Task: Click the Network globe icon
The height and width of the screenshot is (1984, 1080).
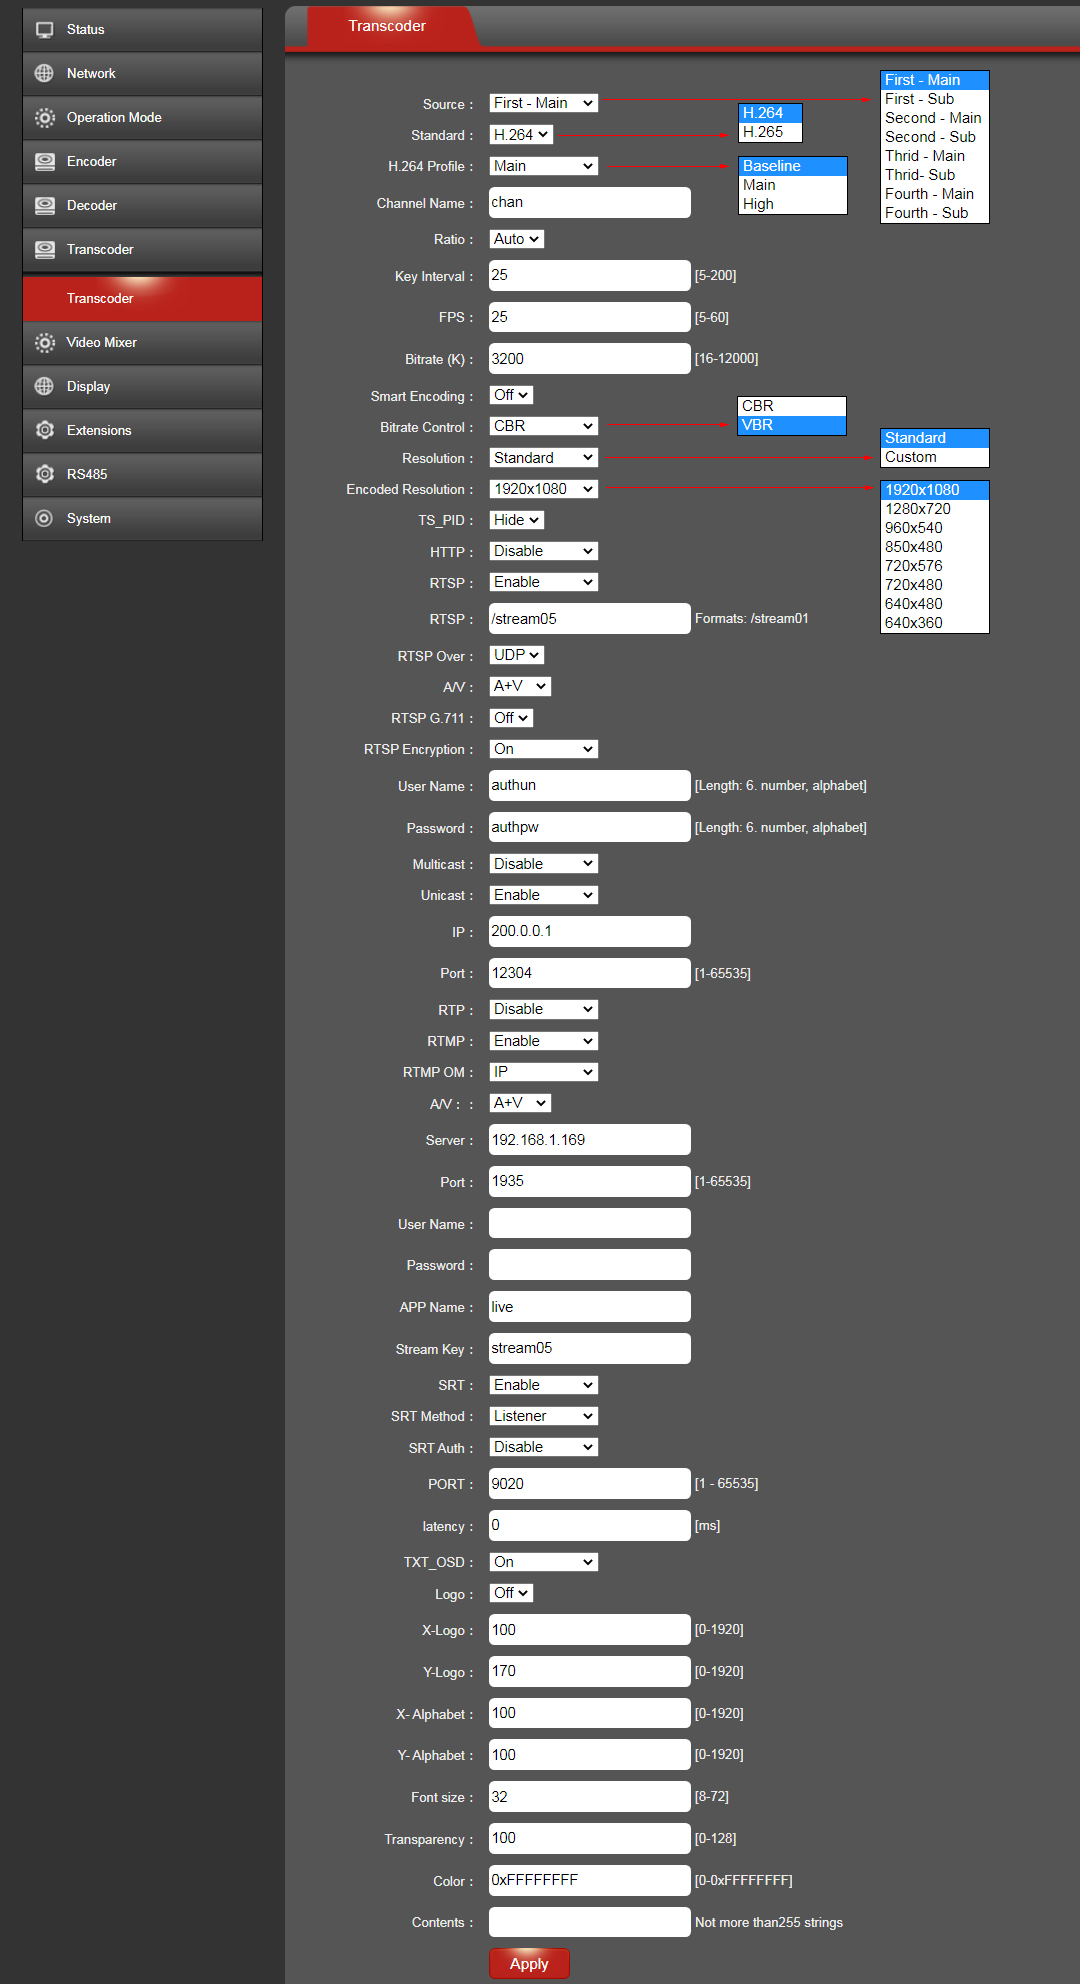Action: 44,74
